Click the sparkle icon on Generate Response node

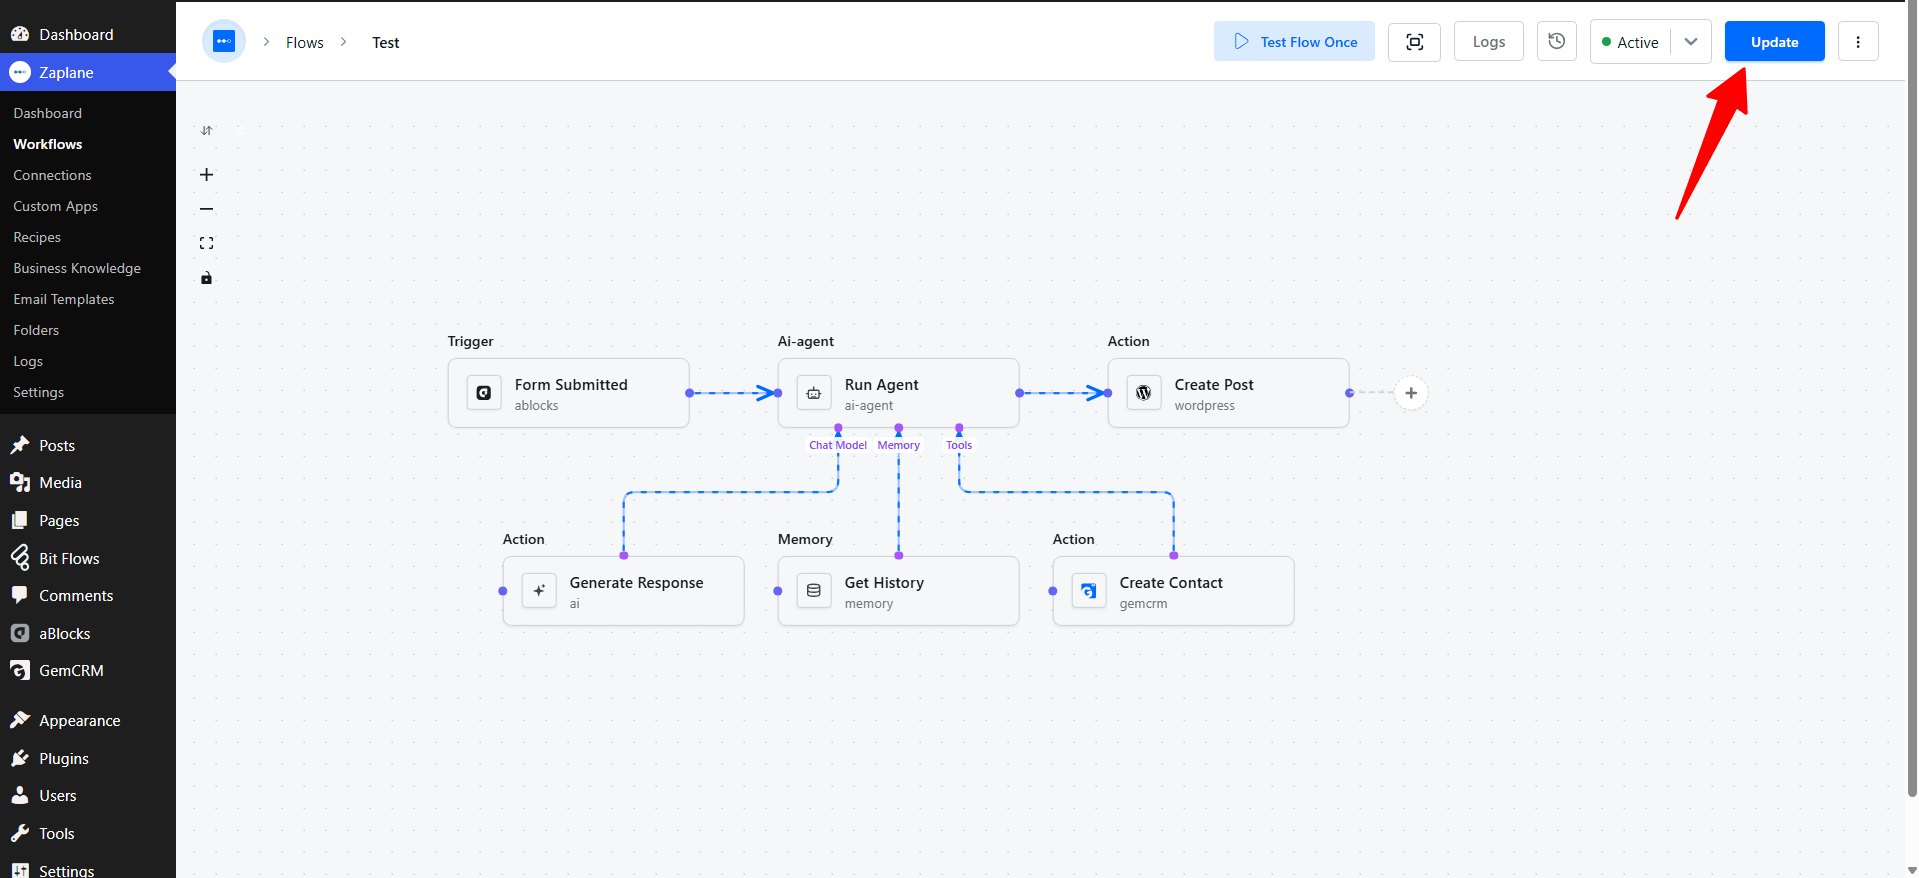[539, 591]
